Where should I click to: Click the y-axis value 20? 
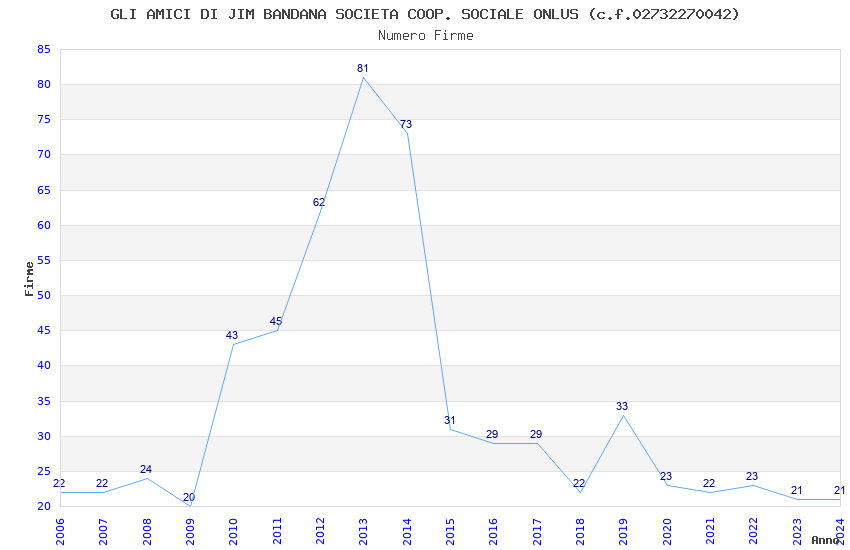(44, 506)
